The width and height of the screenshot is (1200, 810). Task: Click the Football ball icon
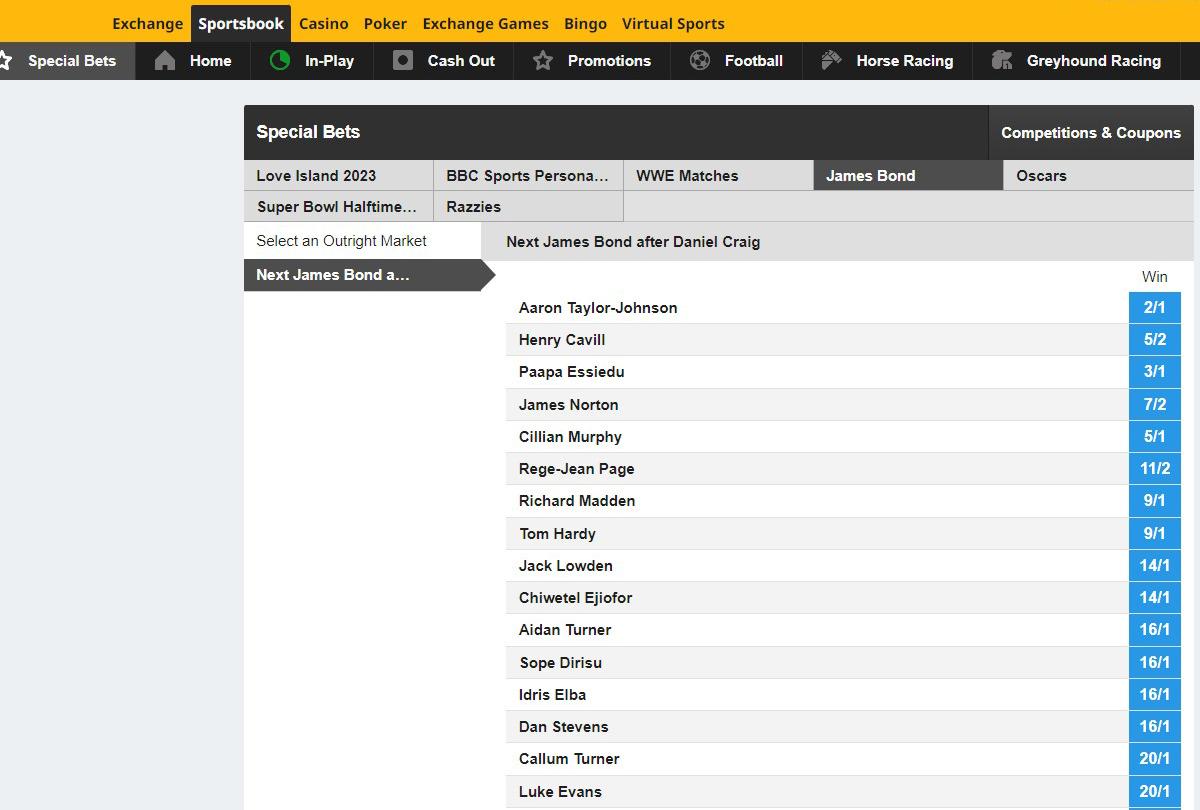click(x=700, y=61)
